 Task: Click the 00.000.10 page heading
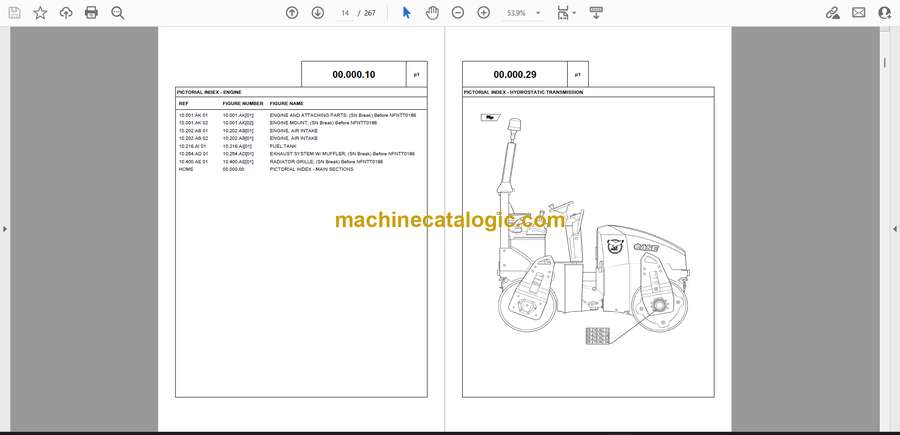[354, 75]
